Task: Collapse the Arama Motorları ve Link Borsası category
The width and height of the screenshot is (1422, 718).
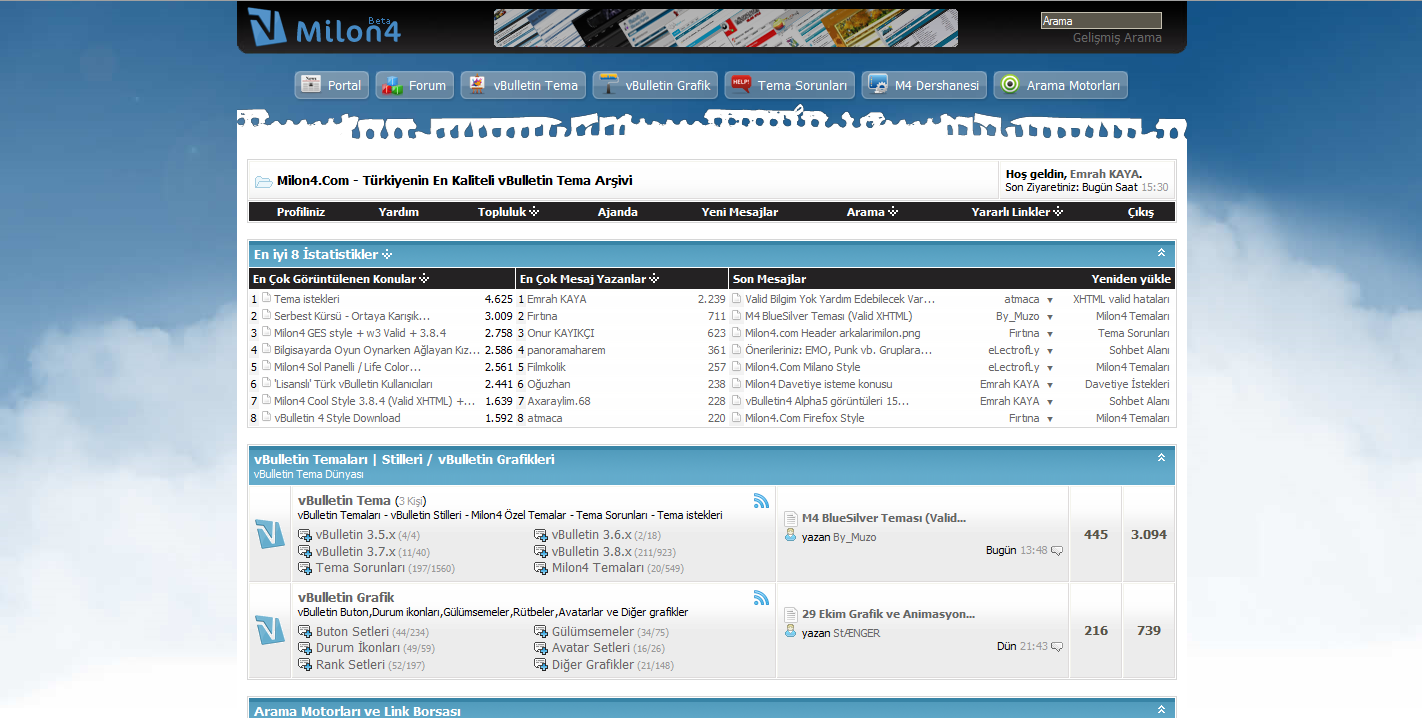Action: [x=1161, y=709]
